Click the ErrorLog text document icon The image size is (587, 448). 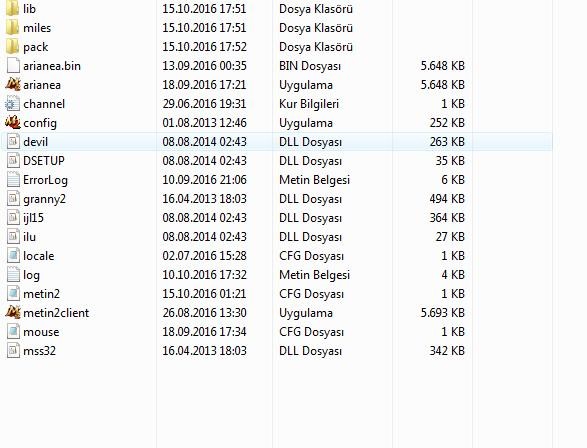click(x=13, y=180)
